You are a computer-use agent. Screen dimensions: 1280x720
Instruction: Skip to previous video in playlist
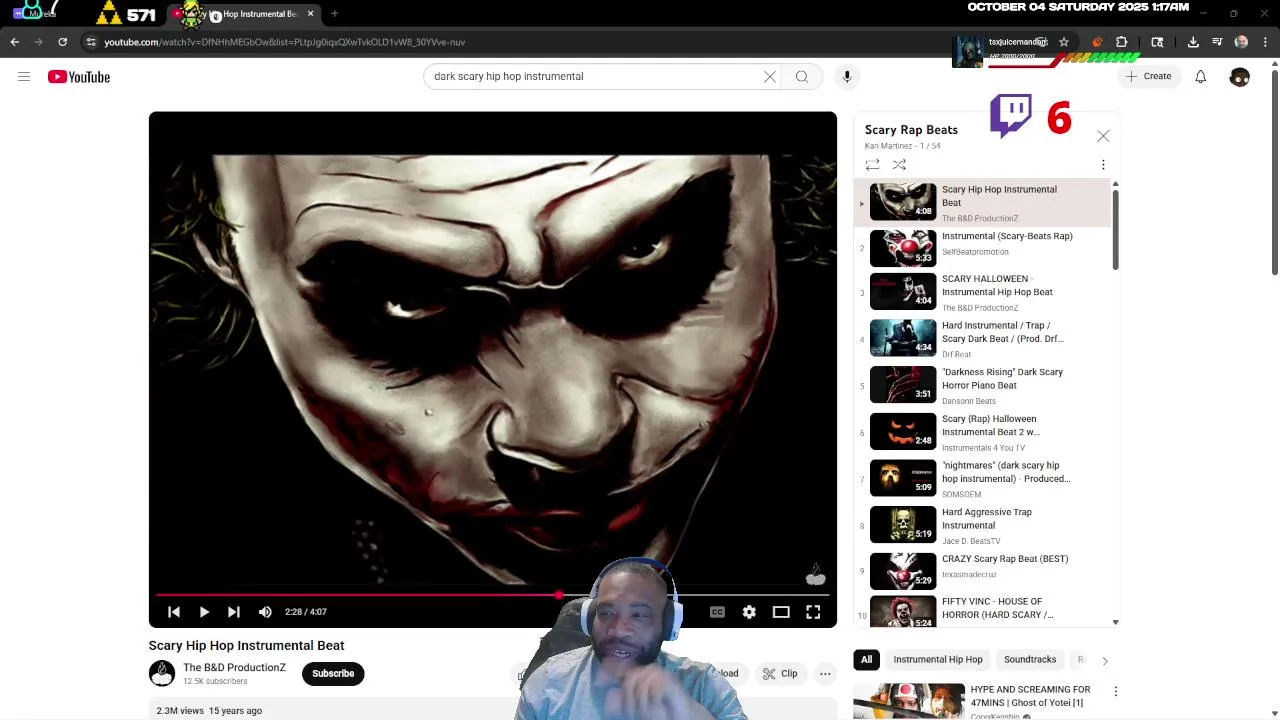174,612
